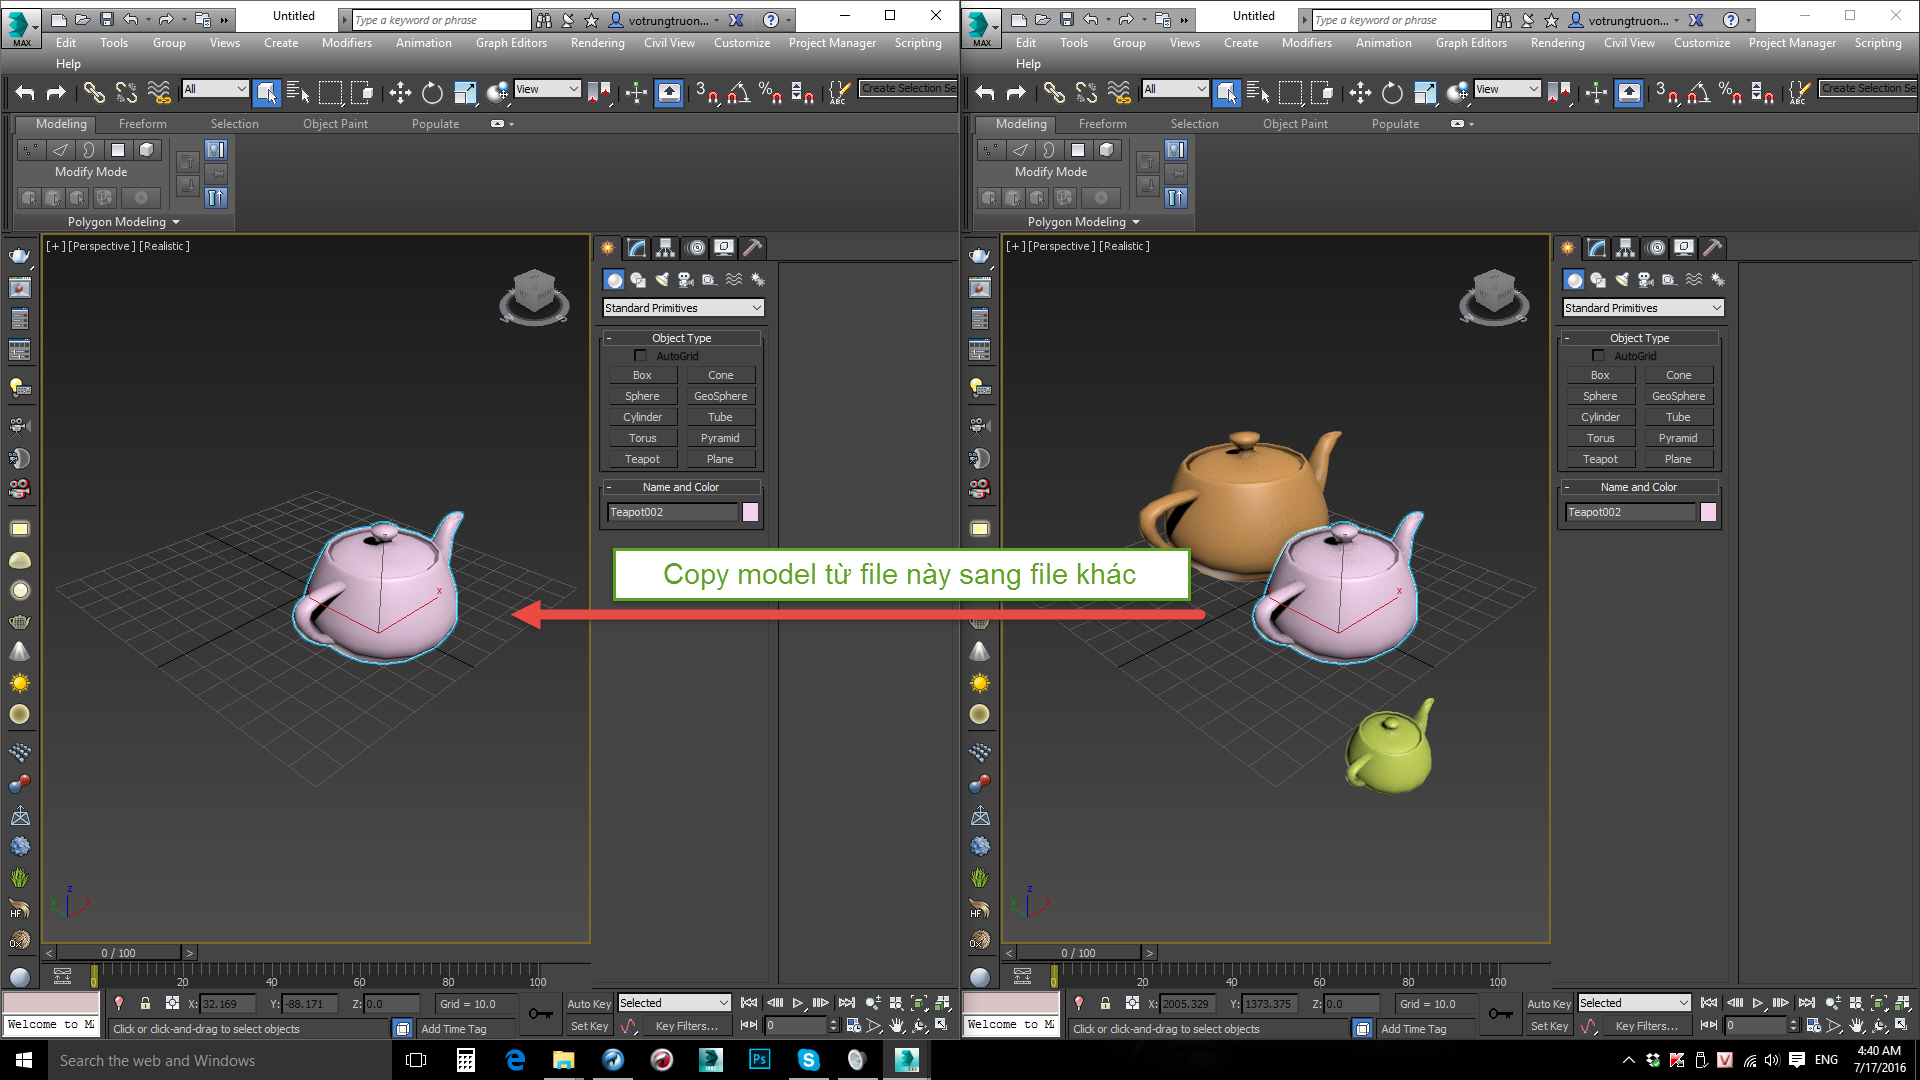Click timeline position input field

119,952
